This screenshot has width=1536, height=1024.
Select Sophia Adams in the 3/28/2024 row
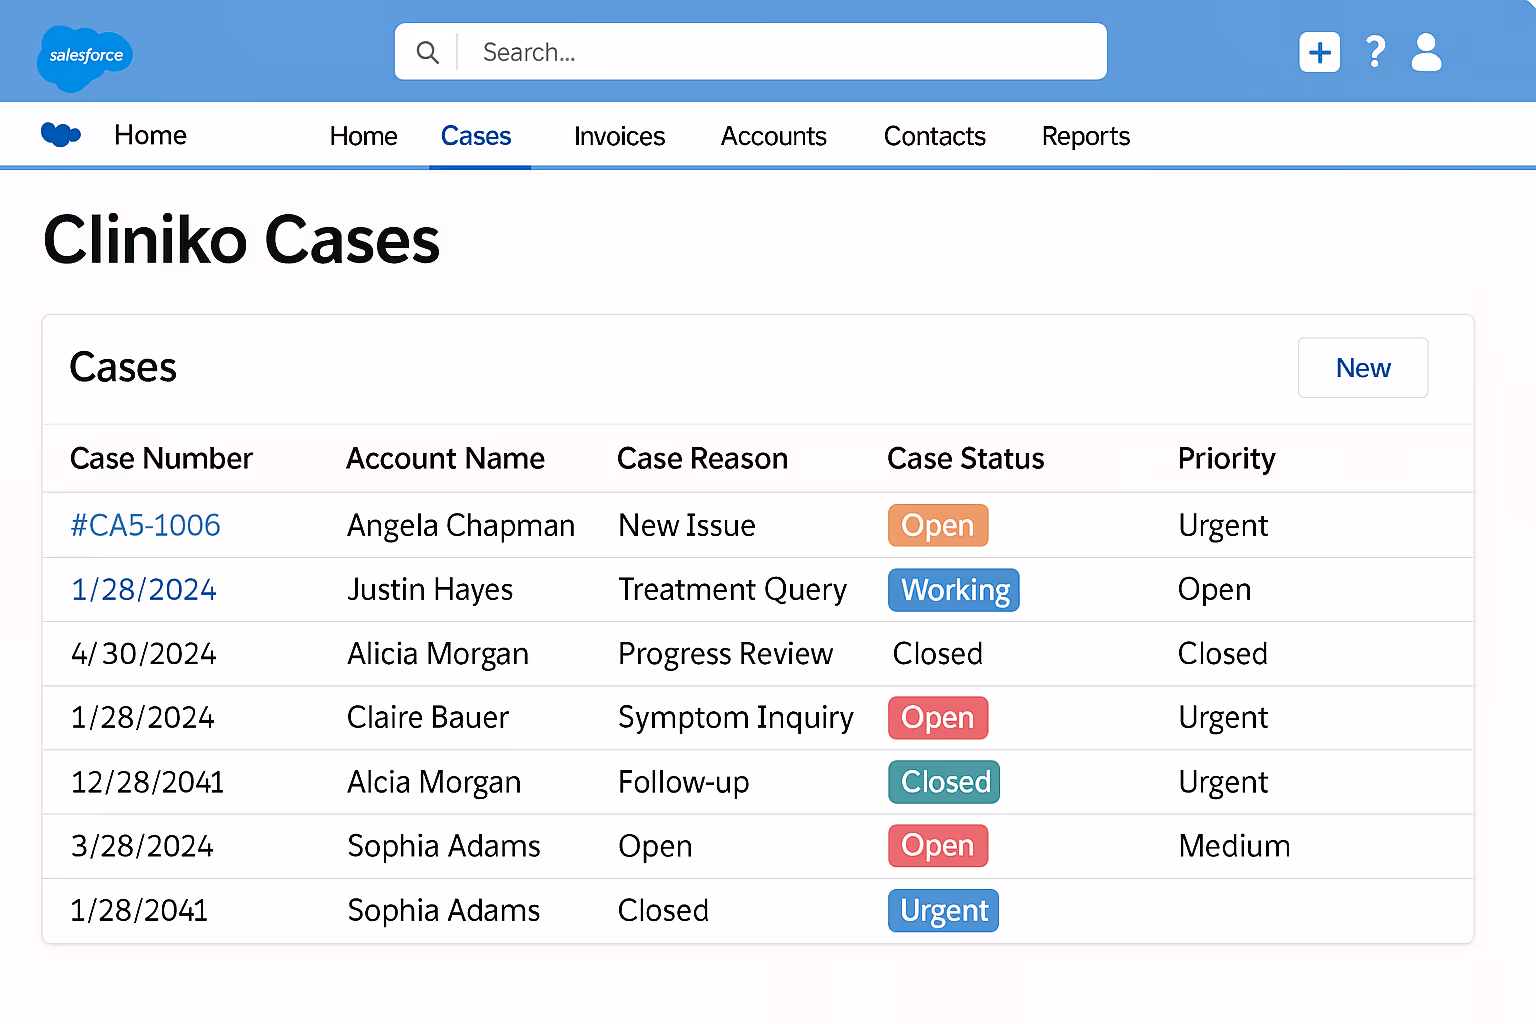pyautogui.click(x=444, y=846)
